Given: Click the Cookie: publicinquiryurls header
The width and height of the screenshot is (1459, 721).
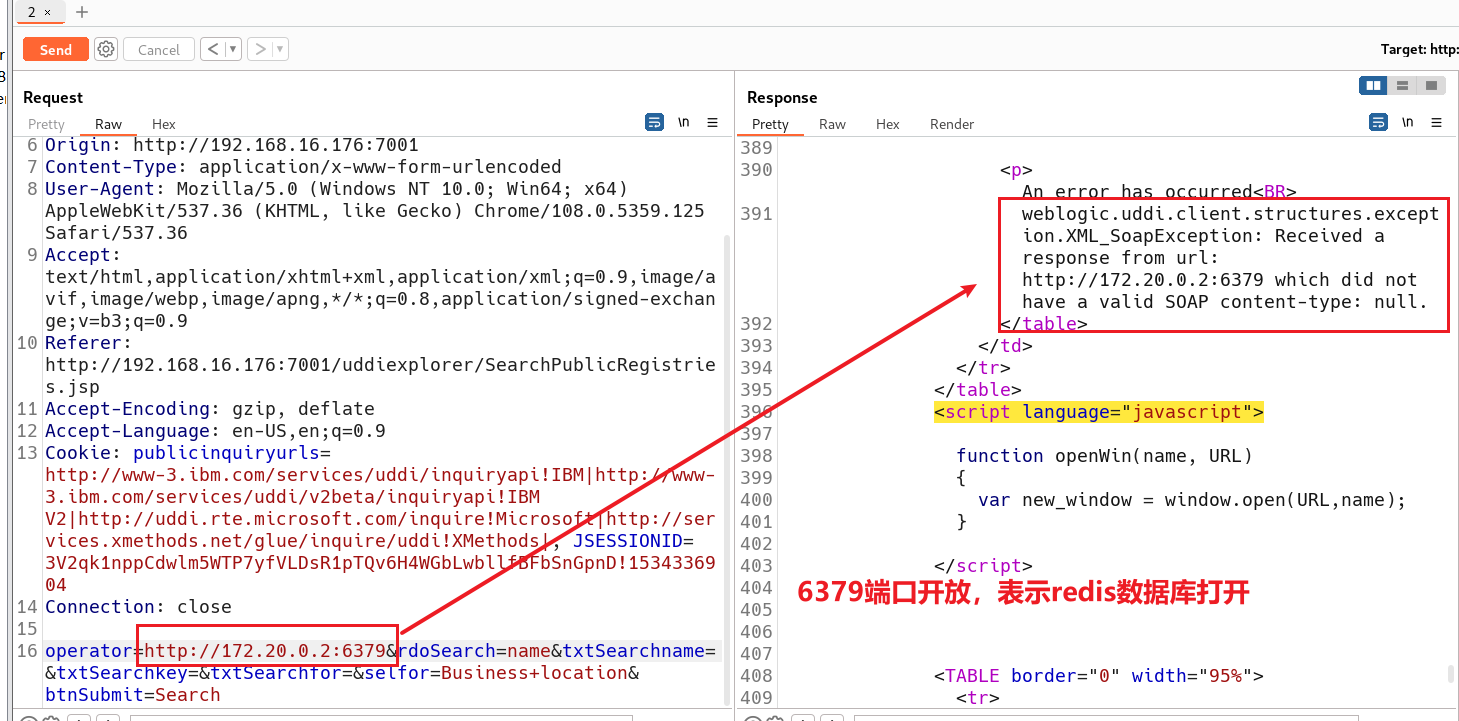Looking at the screenshot, I should click(x=187, y=453).
